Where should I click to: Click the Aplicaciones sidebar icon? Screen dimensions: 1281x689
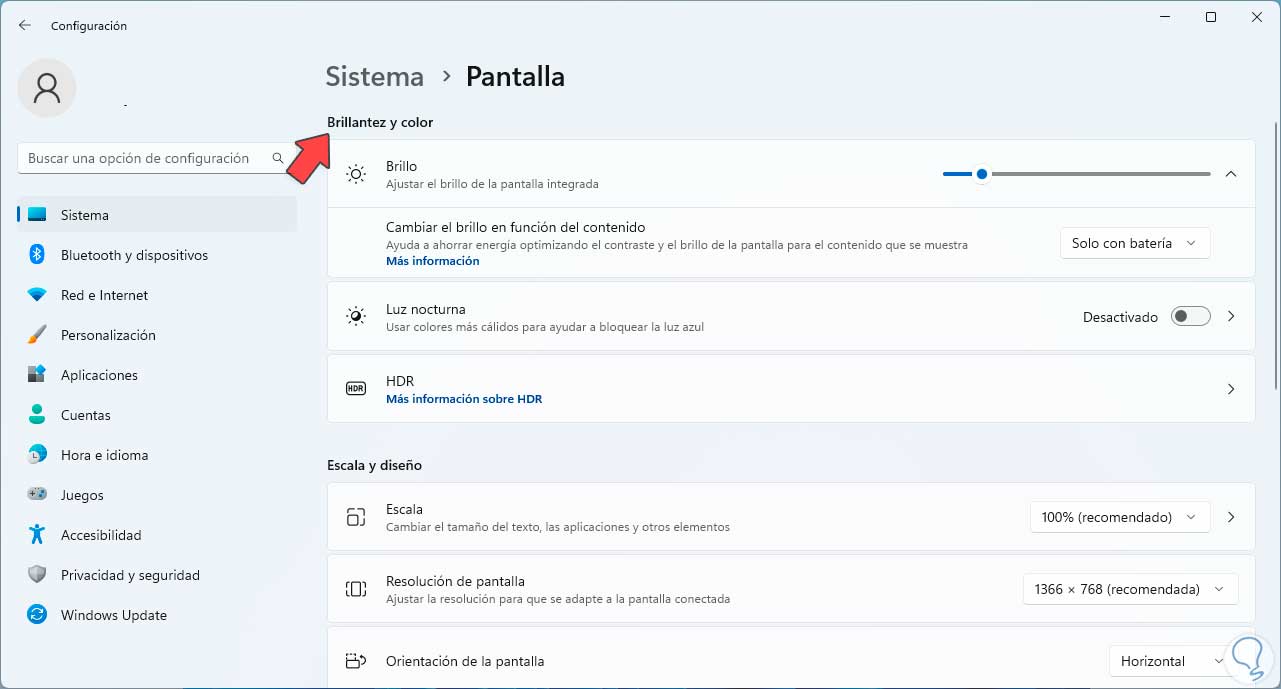point(37,375)
